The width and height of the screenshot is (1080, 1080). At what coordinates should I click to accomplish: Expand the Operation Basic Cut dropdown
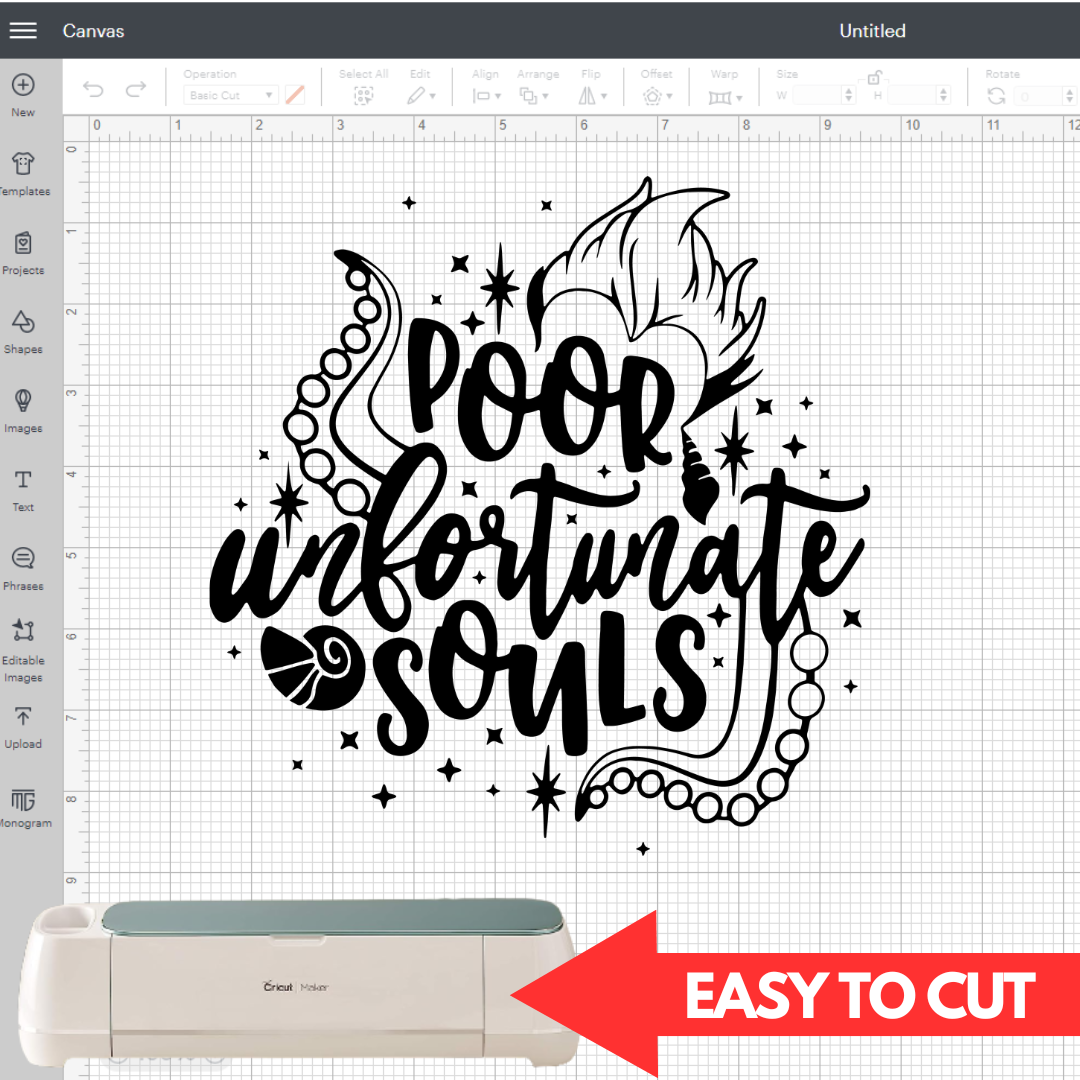(x=231, y=95)
